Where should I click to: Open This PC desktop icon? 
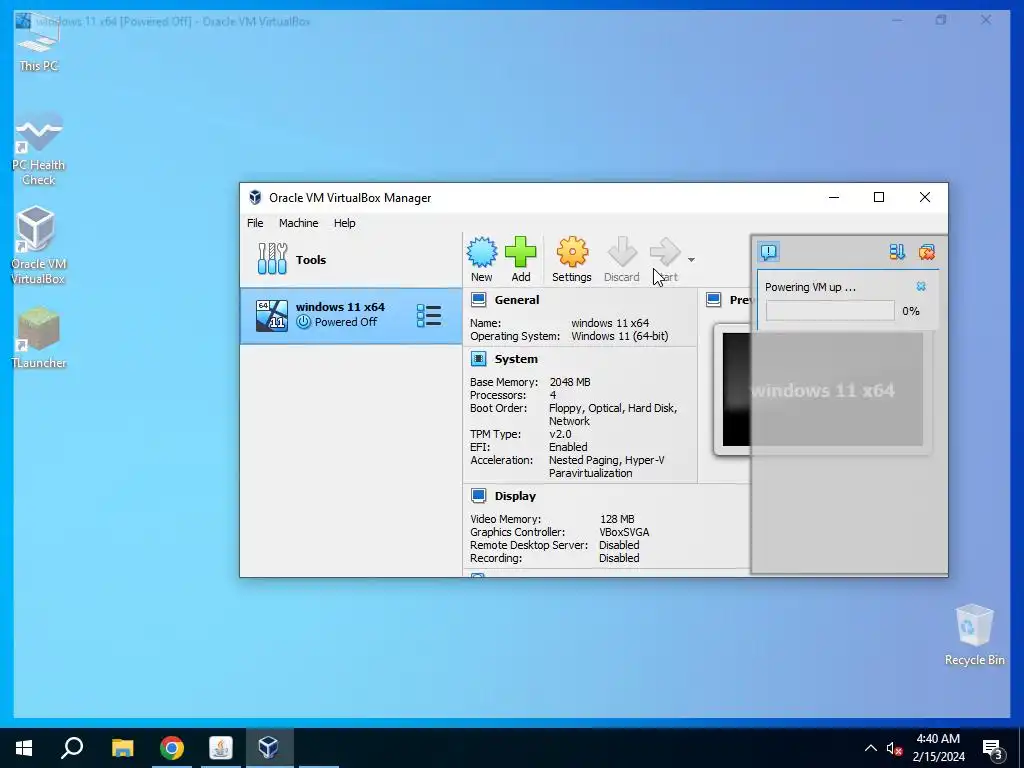(x=39, y=42)
